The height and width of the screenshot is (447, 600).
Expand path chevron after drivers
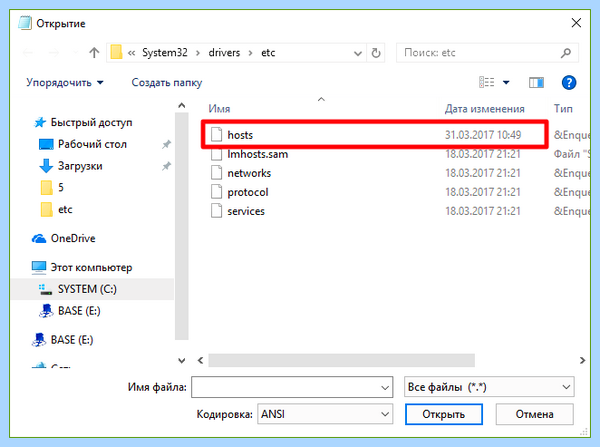[250, 53]
